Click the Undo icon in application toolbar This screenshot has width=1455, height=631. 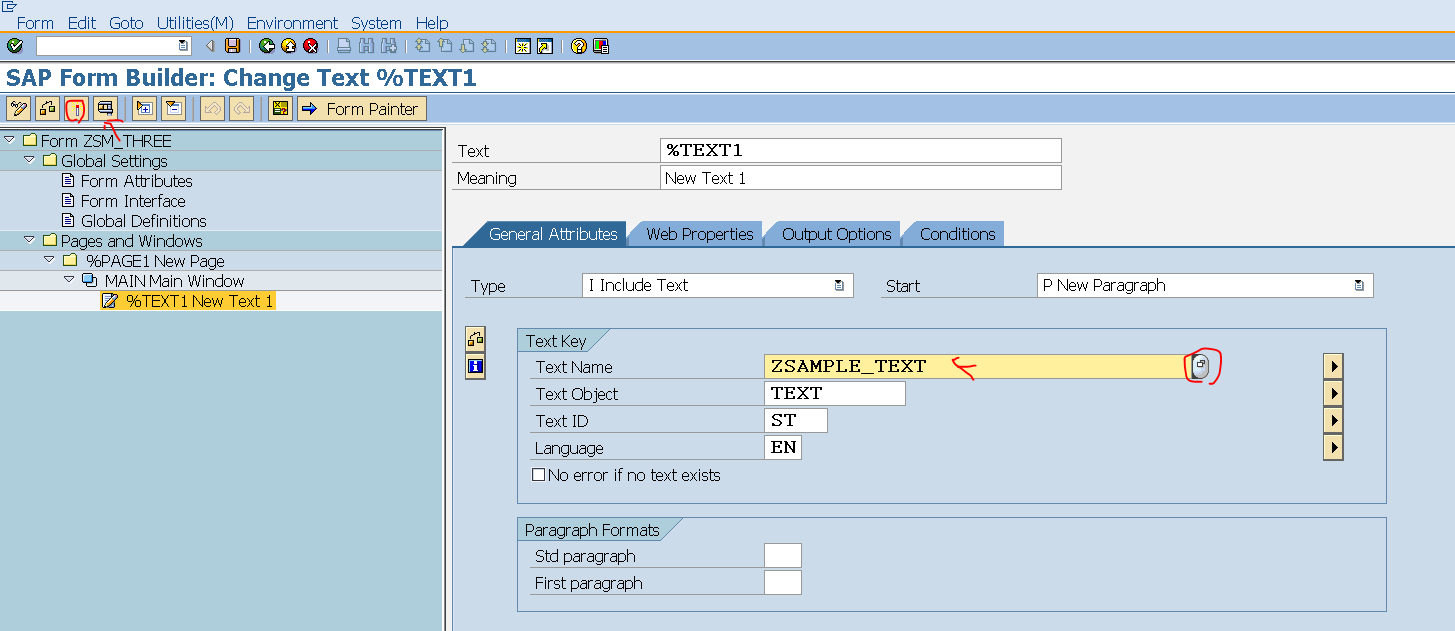(x=212, y=108)
